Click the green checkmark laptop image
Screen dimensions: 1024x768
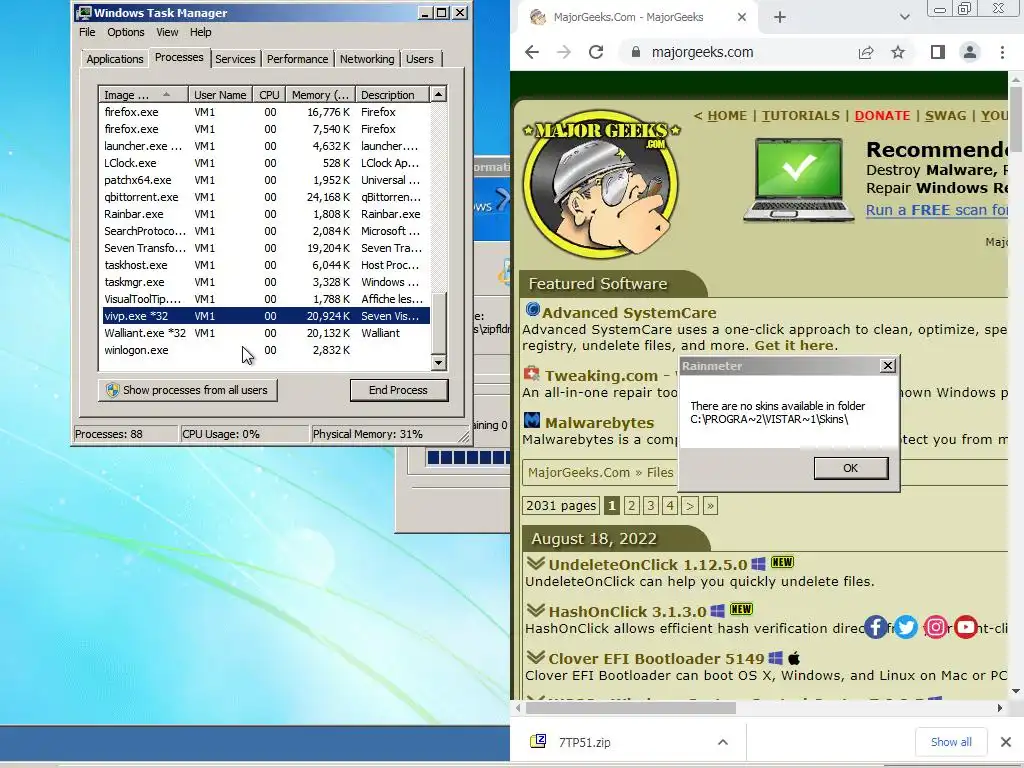click(799, 180)
